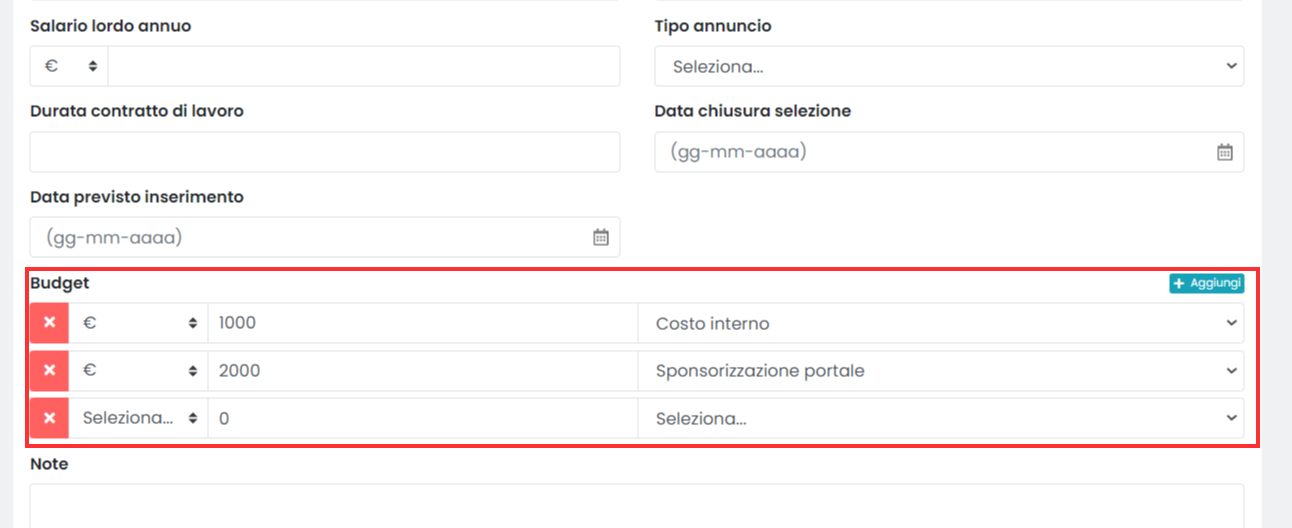Image resolution: width=1292 pixels, height=528 pixels.
Task: Open calendar for Data previsto inserimento
Action: pos(600,238)
